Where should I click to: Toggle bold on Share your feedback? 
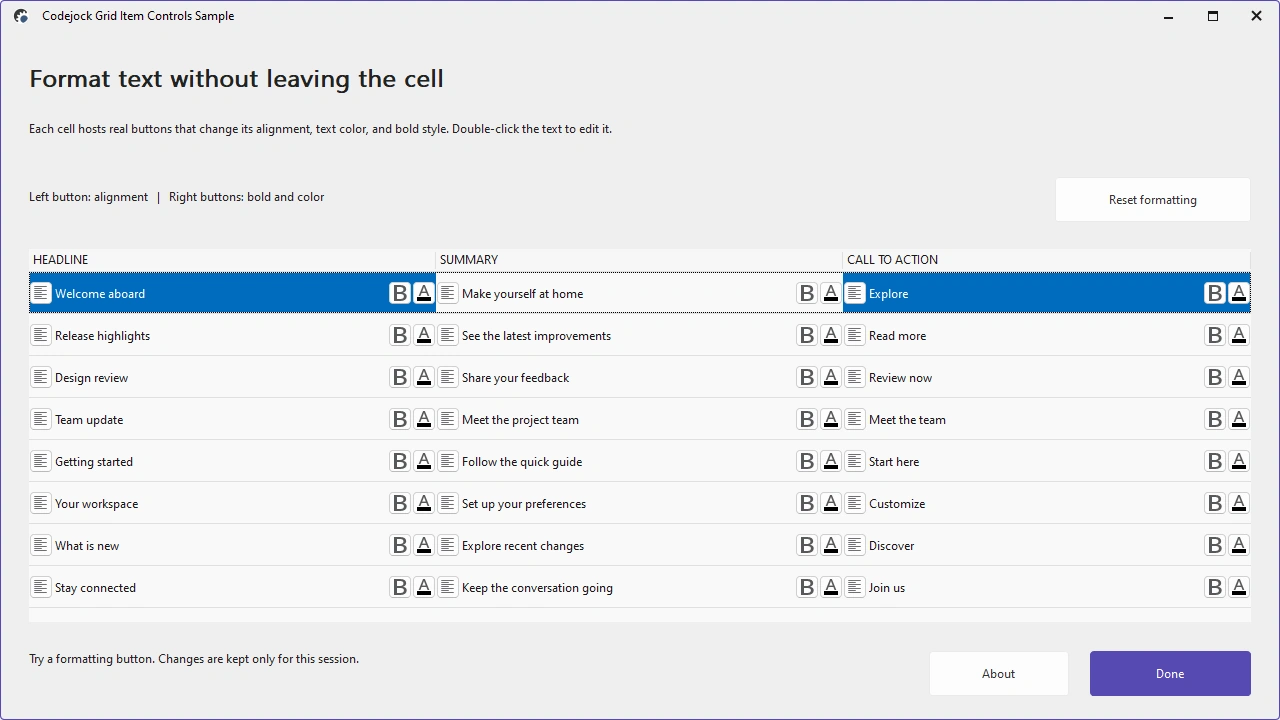click(807, 377)
